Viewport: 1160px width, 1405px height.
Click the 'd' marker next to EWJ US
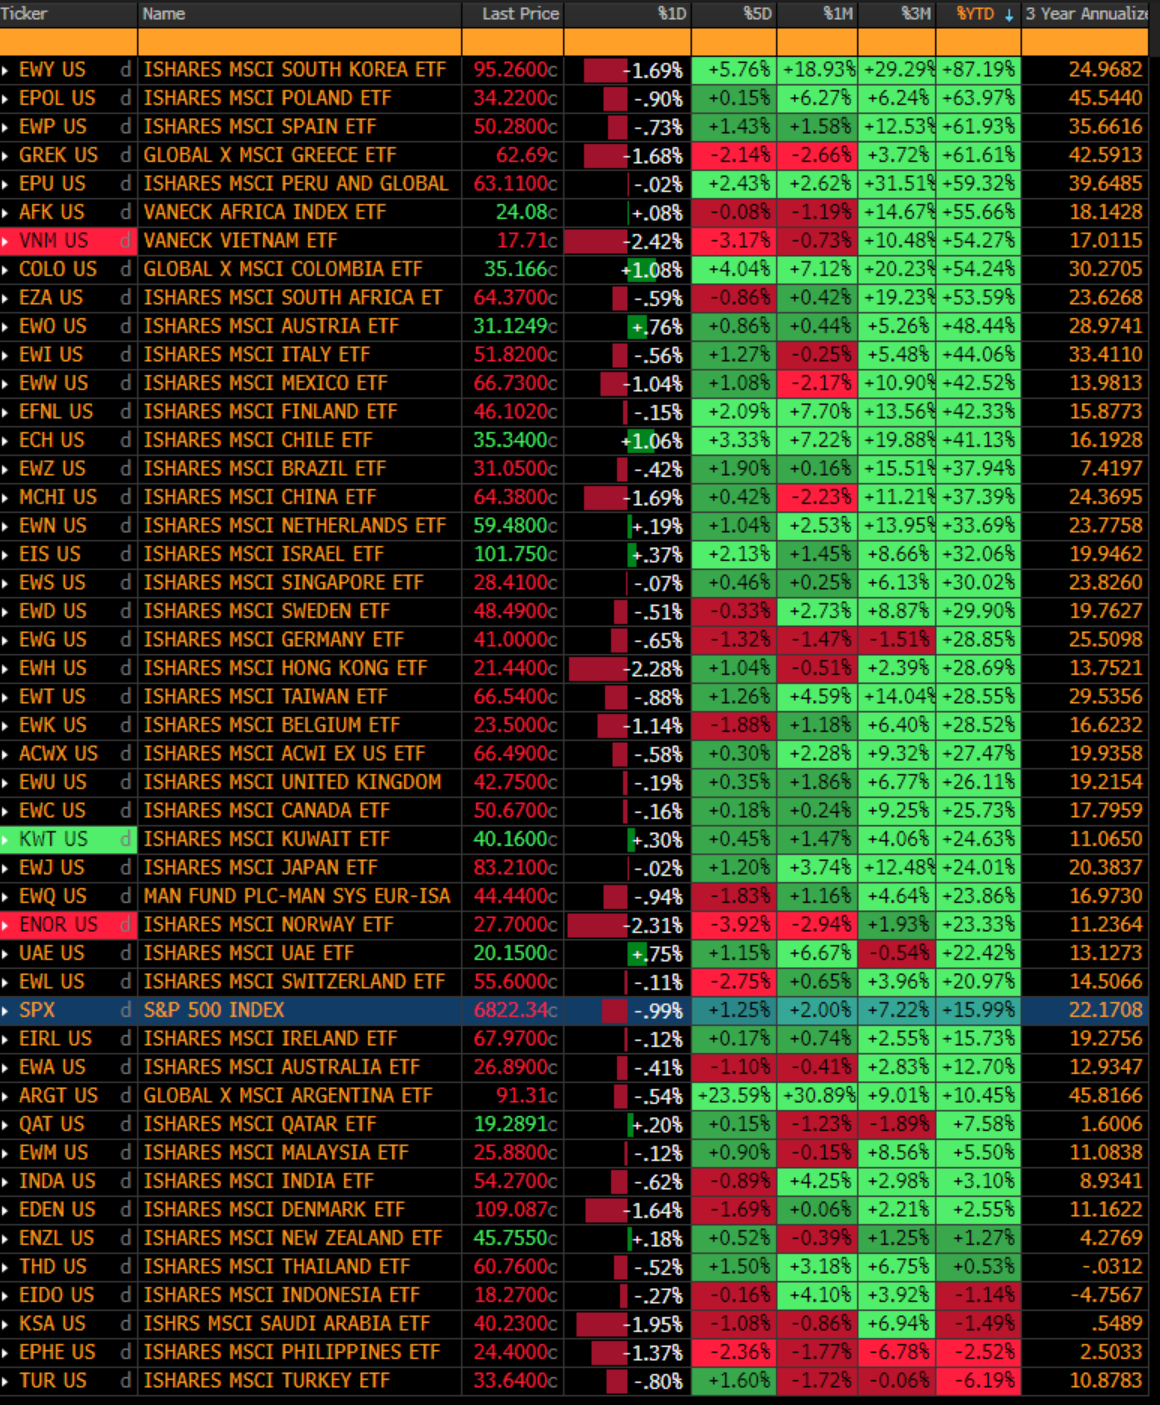[126, 868]
